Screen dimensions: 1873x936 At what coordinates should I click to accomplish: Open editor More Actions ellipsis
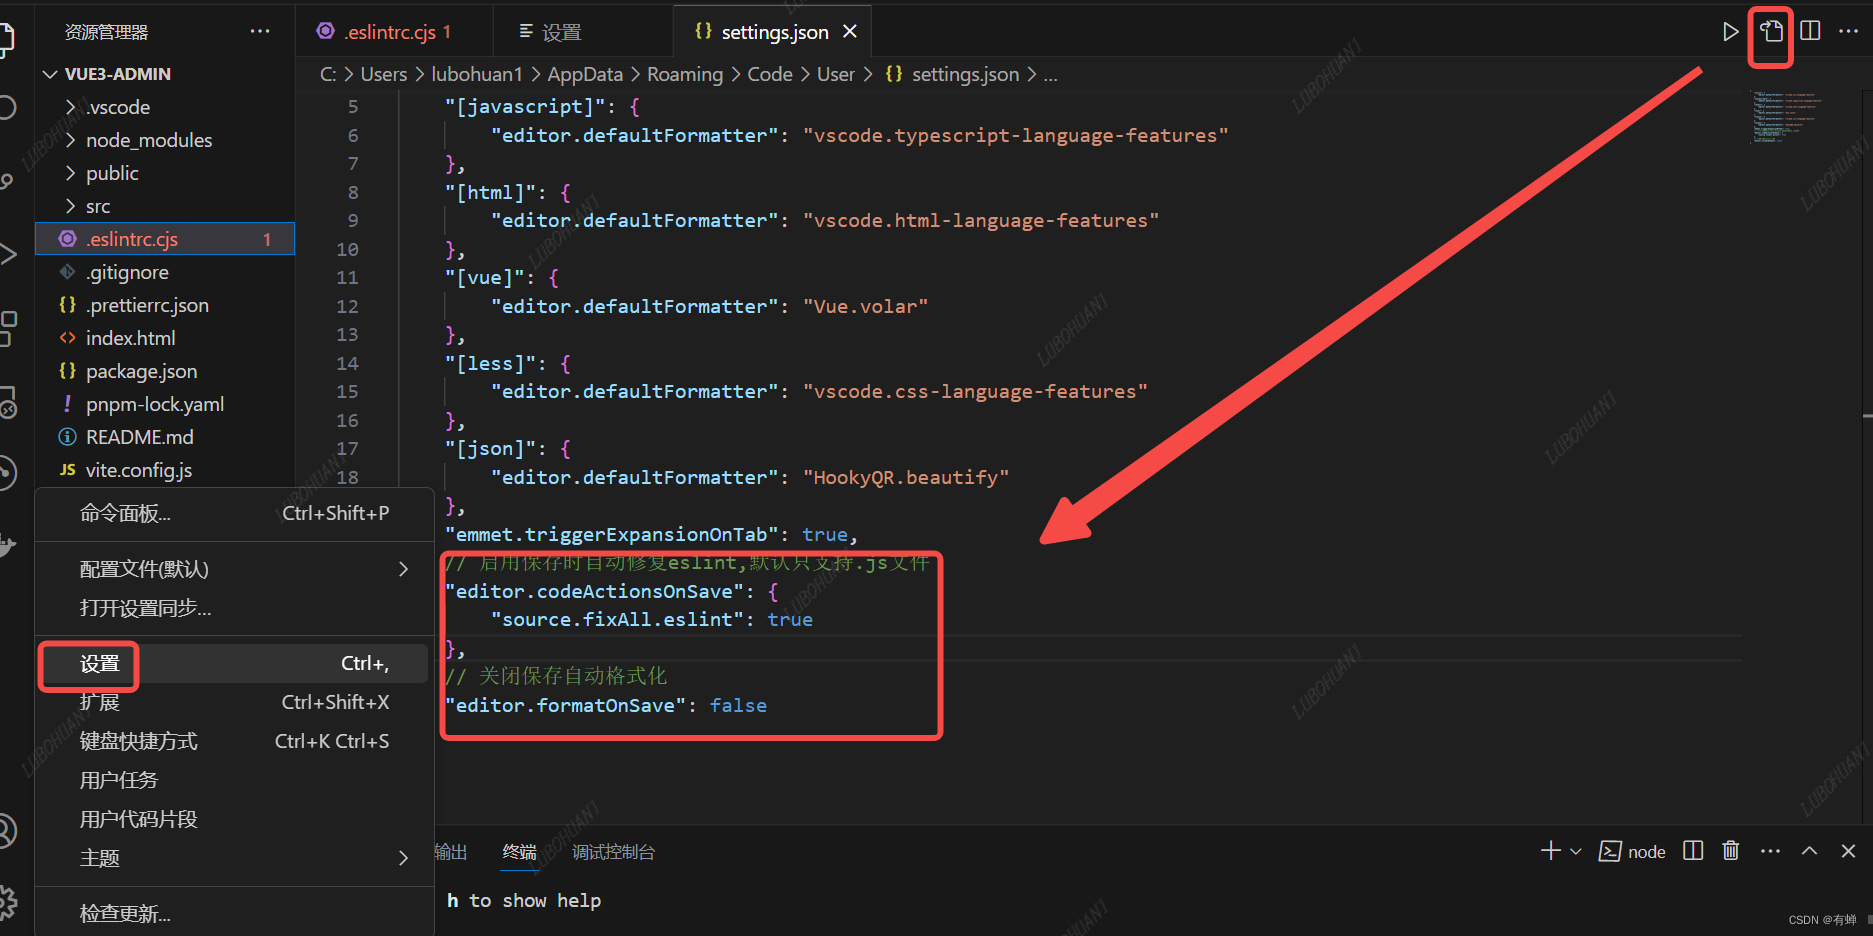(1848, 31)
